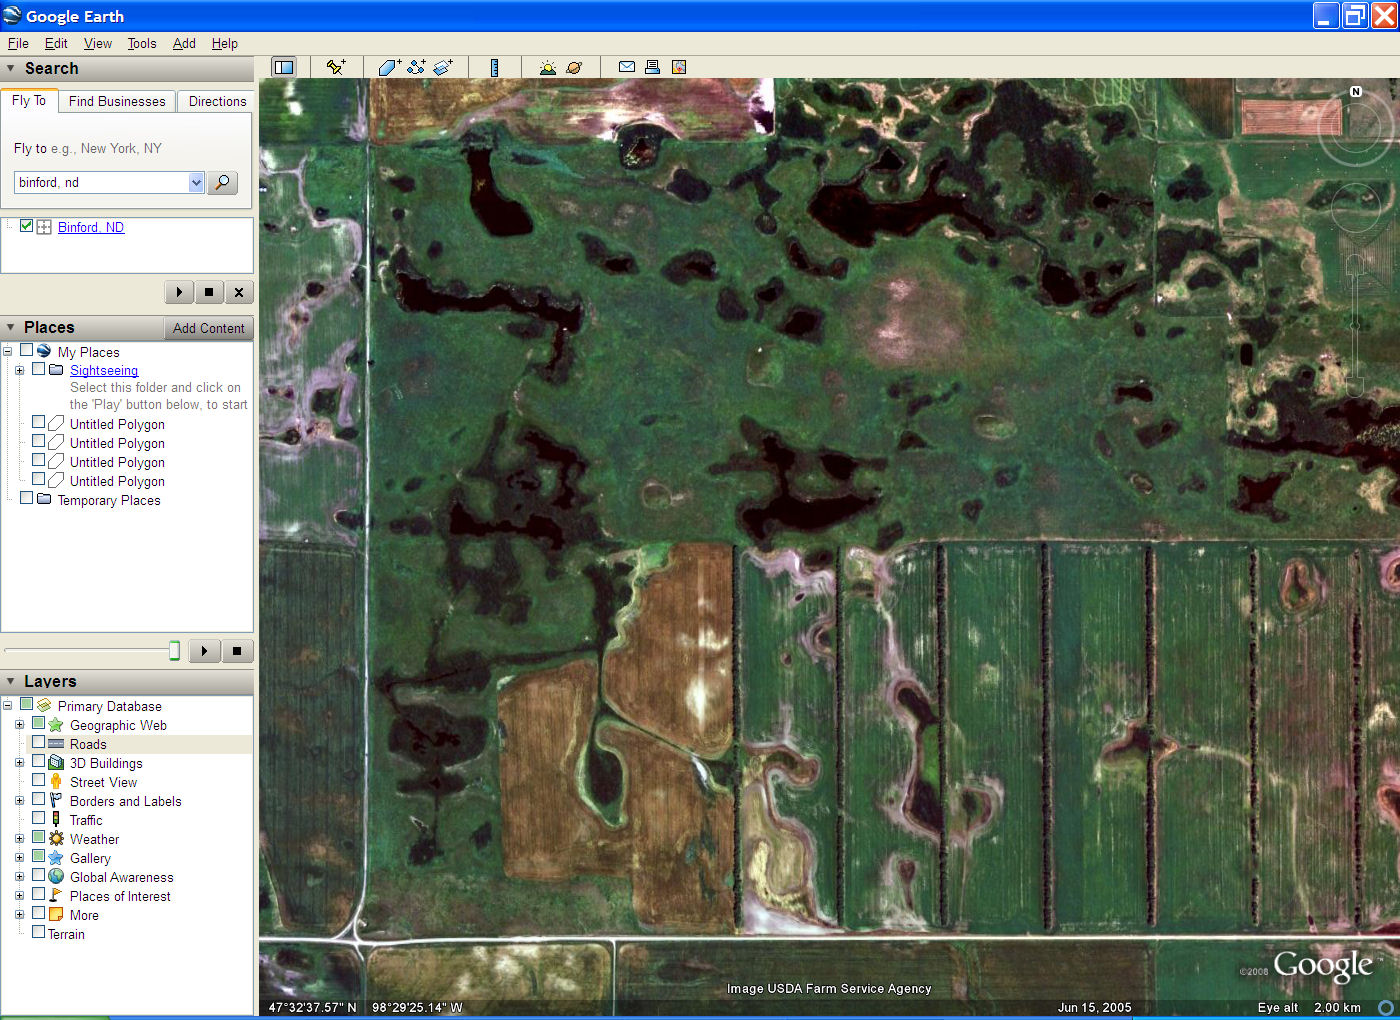Collapse the Layers panel header triangle
The height and width of the screenshot is (1020, 1400).
tap(11, 682)
